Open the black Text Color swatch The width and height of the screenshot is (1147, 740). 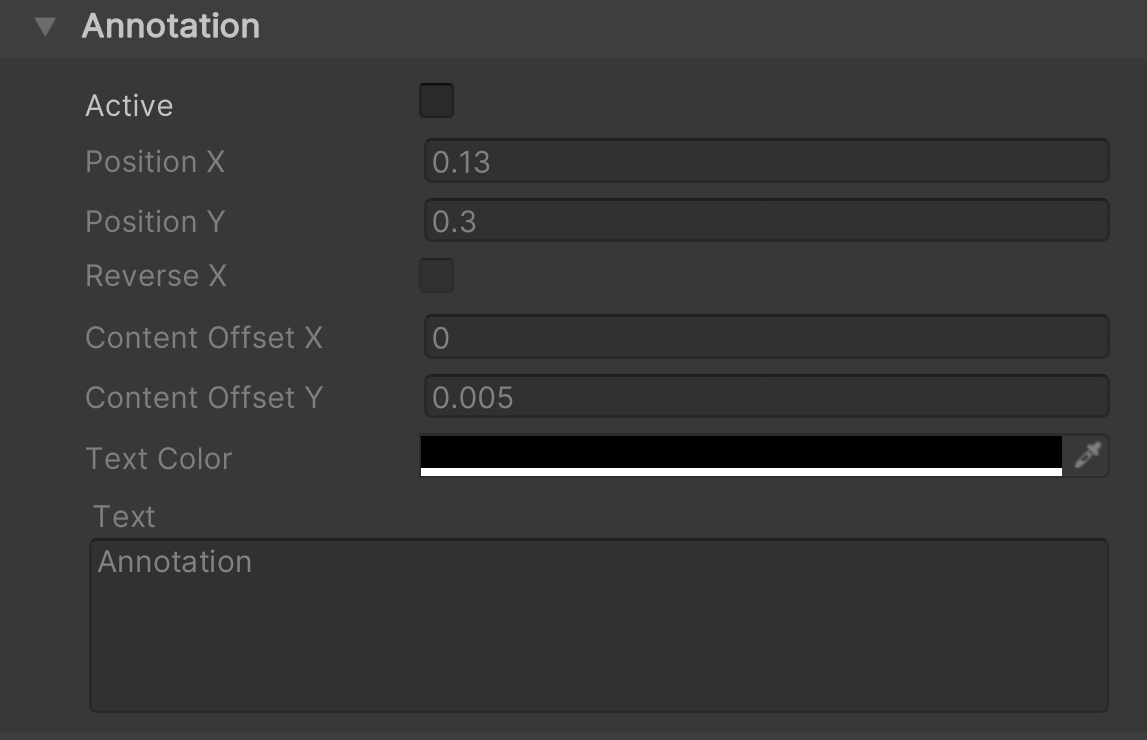tap(740, 451)
